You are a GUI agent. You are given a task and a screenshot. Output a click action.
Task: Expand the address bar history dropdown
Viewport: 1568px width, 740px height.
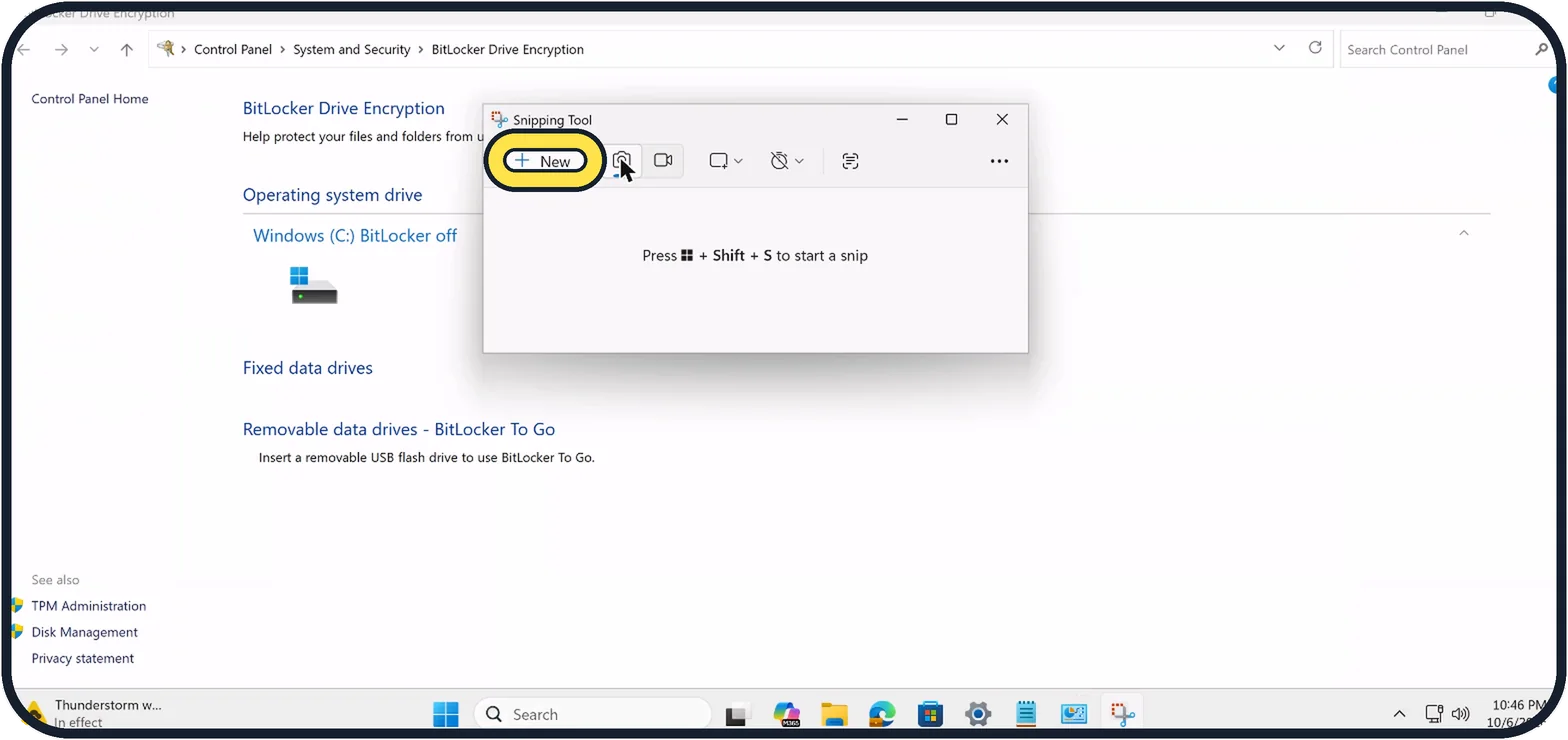point(1279,49)
